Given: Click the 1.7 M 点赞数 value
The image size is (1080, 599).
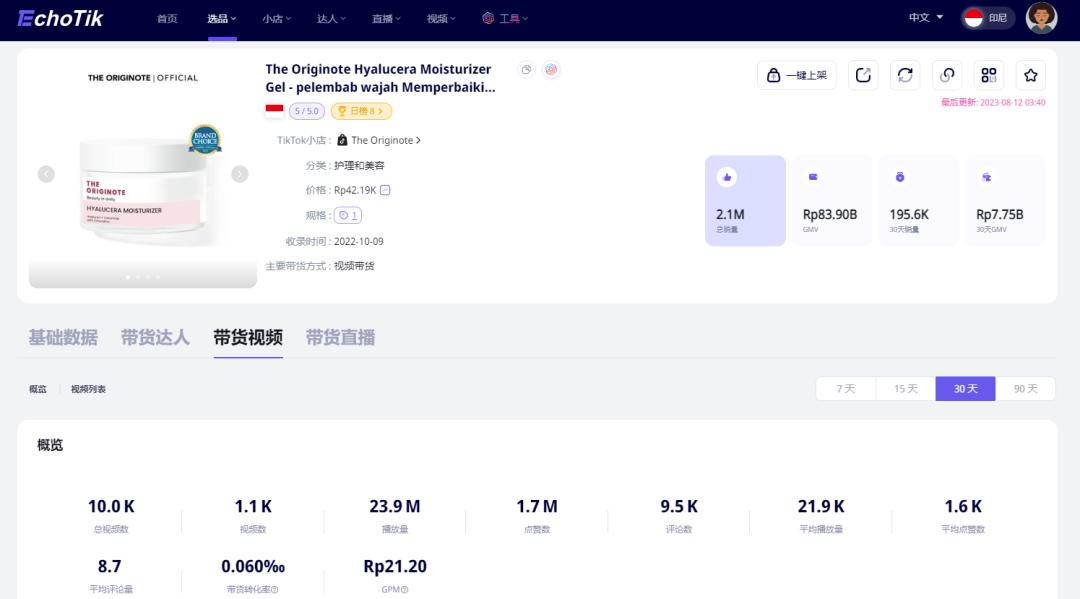Looking at the screenshot, I should tap(537, 507).
